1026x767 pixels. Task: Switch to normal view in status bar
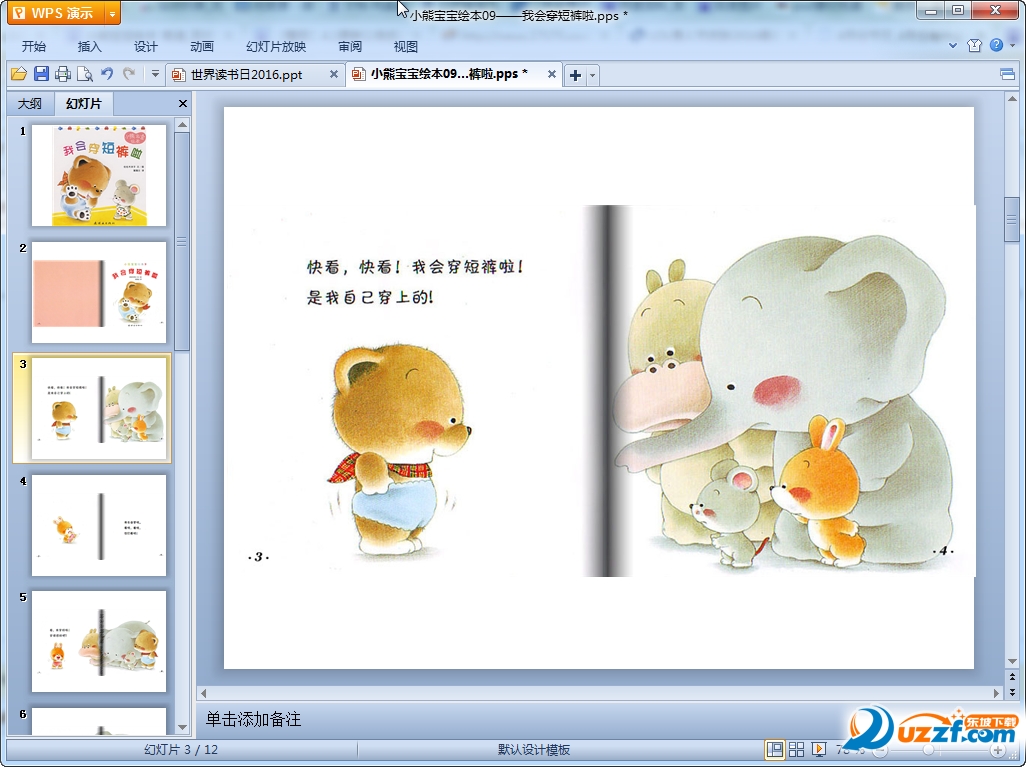(x=775, y=749)
